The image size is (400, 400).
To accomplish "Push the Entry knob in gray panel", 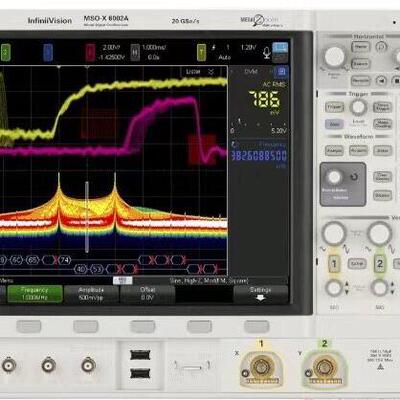I will pyautogui.click(x=334, y=177).
